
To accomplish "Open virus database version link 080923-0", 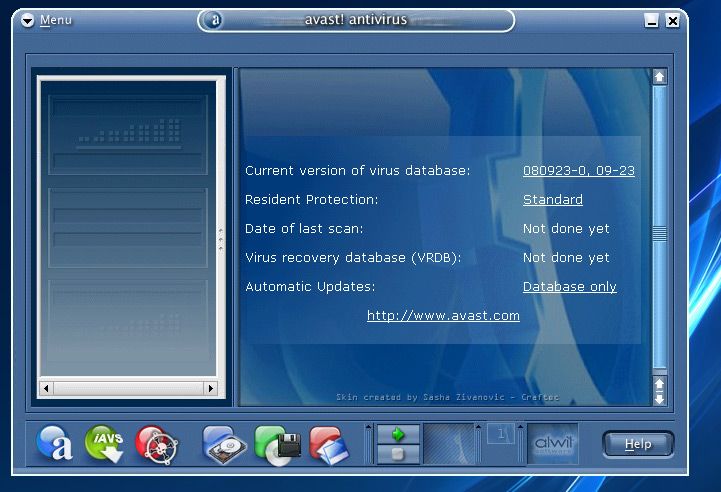I will (578, 171).
